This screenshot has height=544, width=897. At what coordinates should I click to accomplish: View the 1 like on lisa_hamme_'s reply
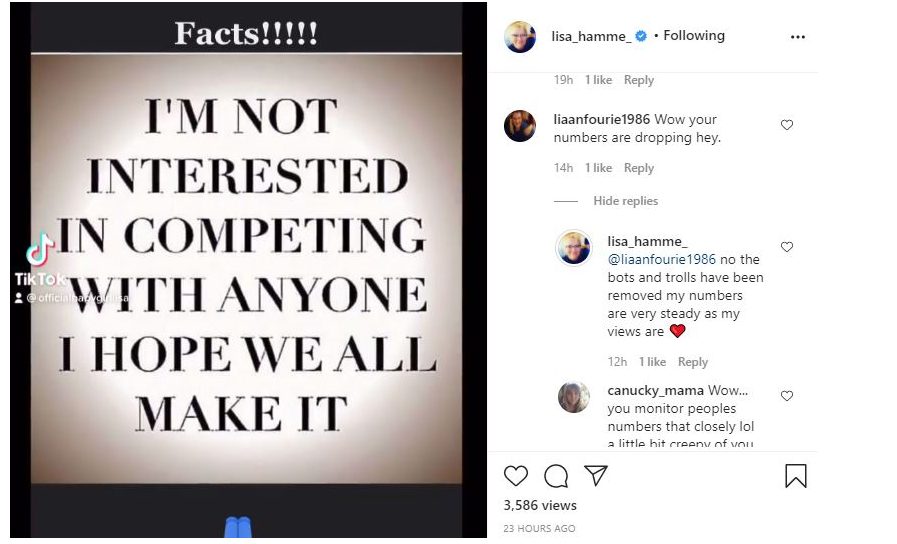click(652, 362)
